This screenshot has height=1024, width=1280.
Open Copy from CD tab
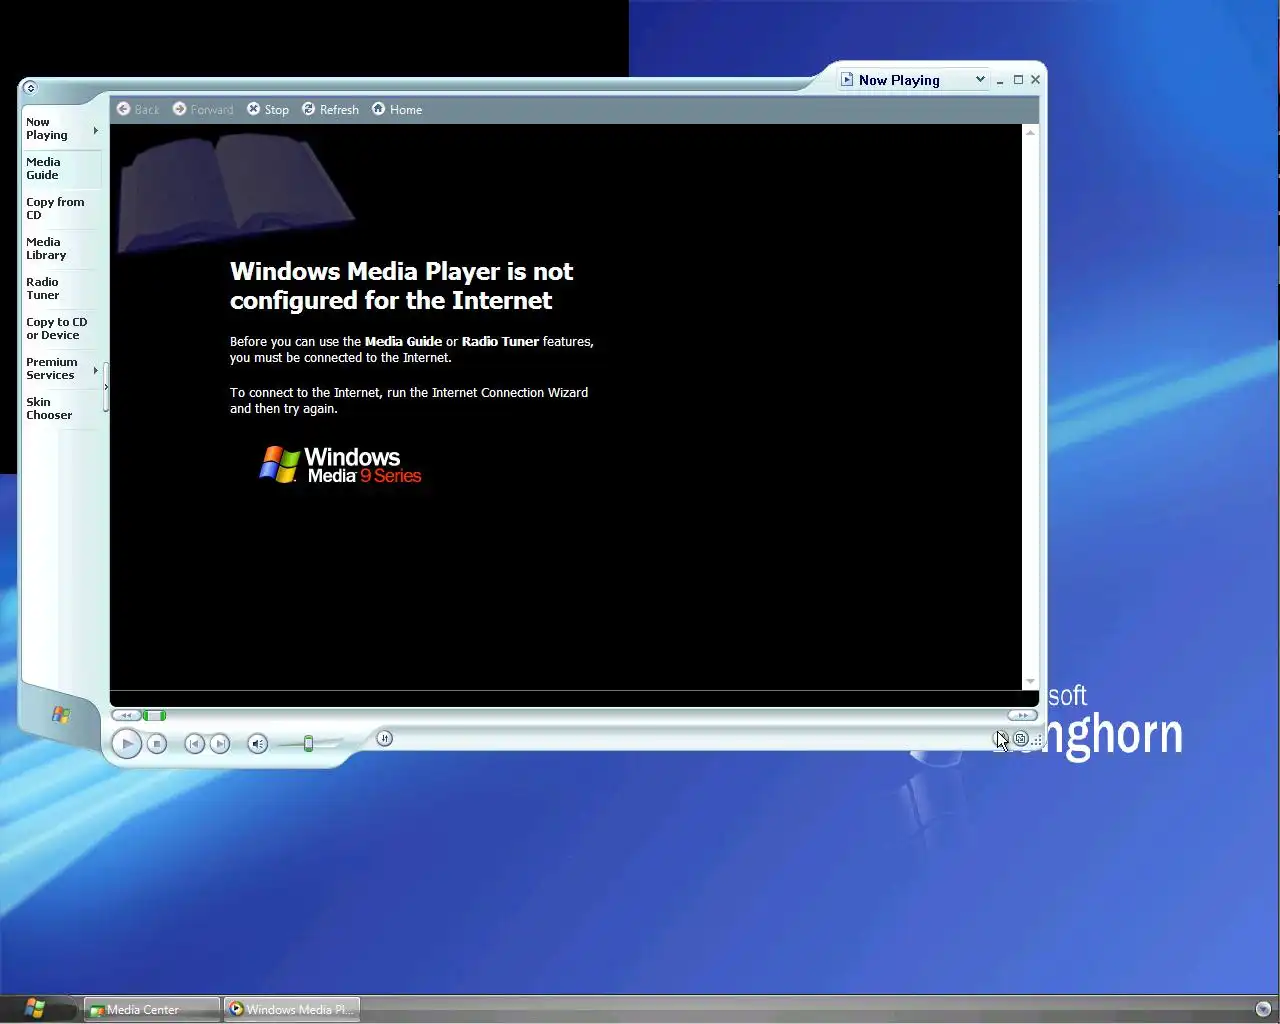tap(62, 208)
